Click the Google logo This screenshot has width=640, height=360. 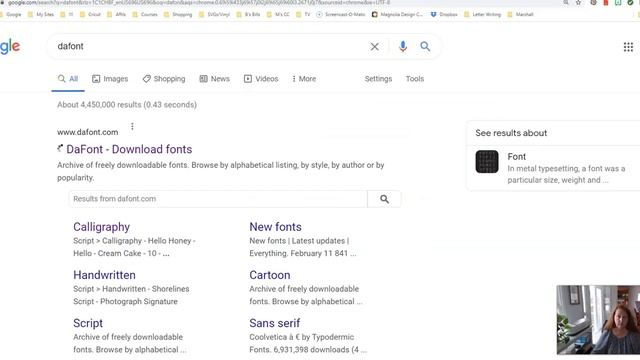[10, 47]
